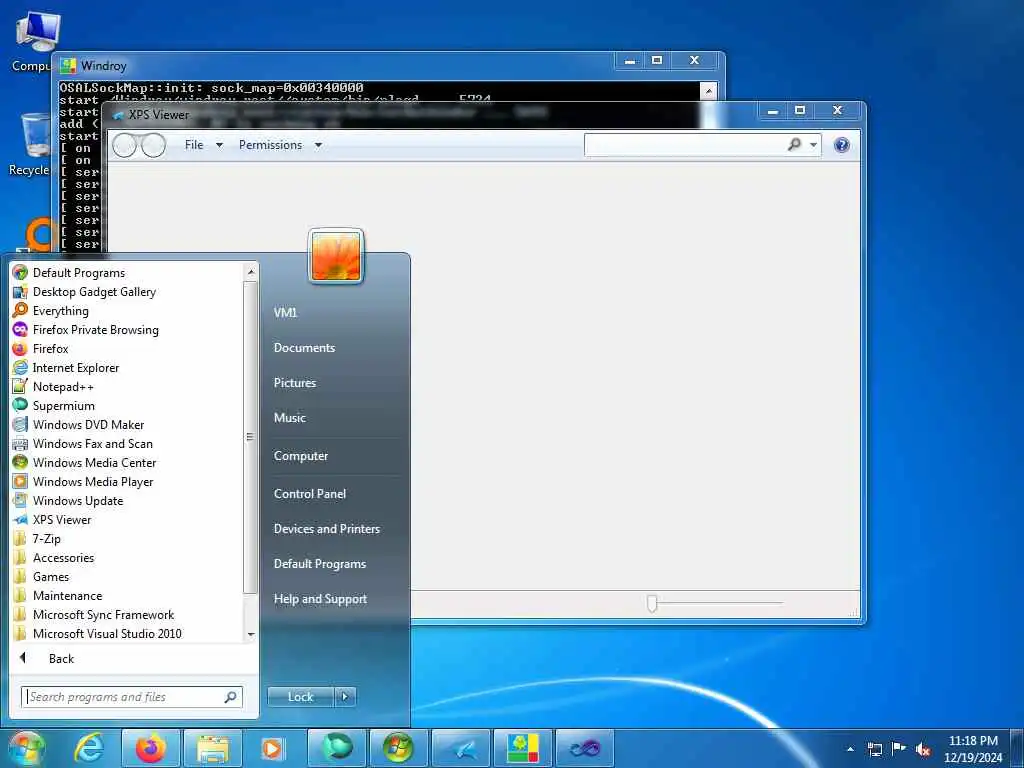The image size is (1024, 768).
Task: Open the shutdown options arrow beside Lock
Action: click(x=345, y=697)
